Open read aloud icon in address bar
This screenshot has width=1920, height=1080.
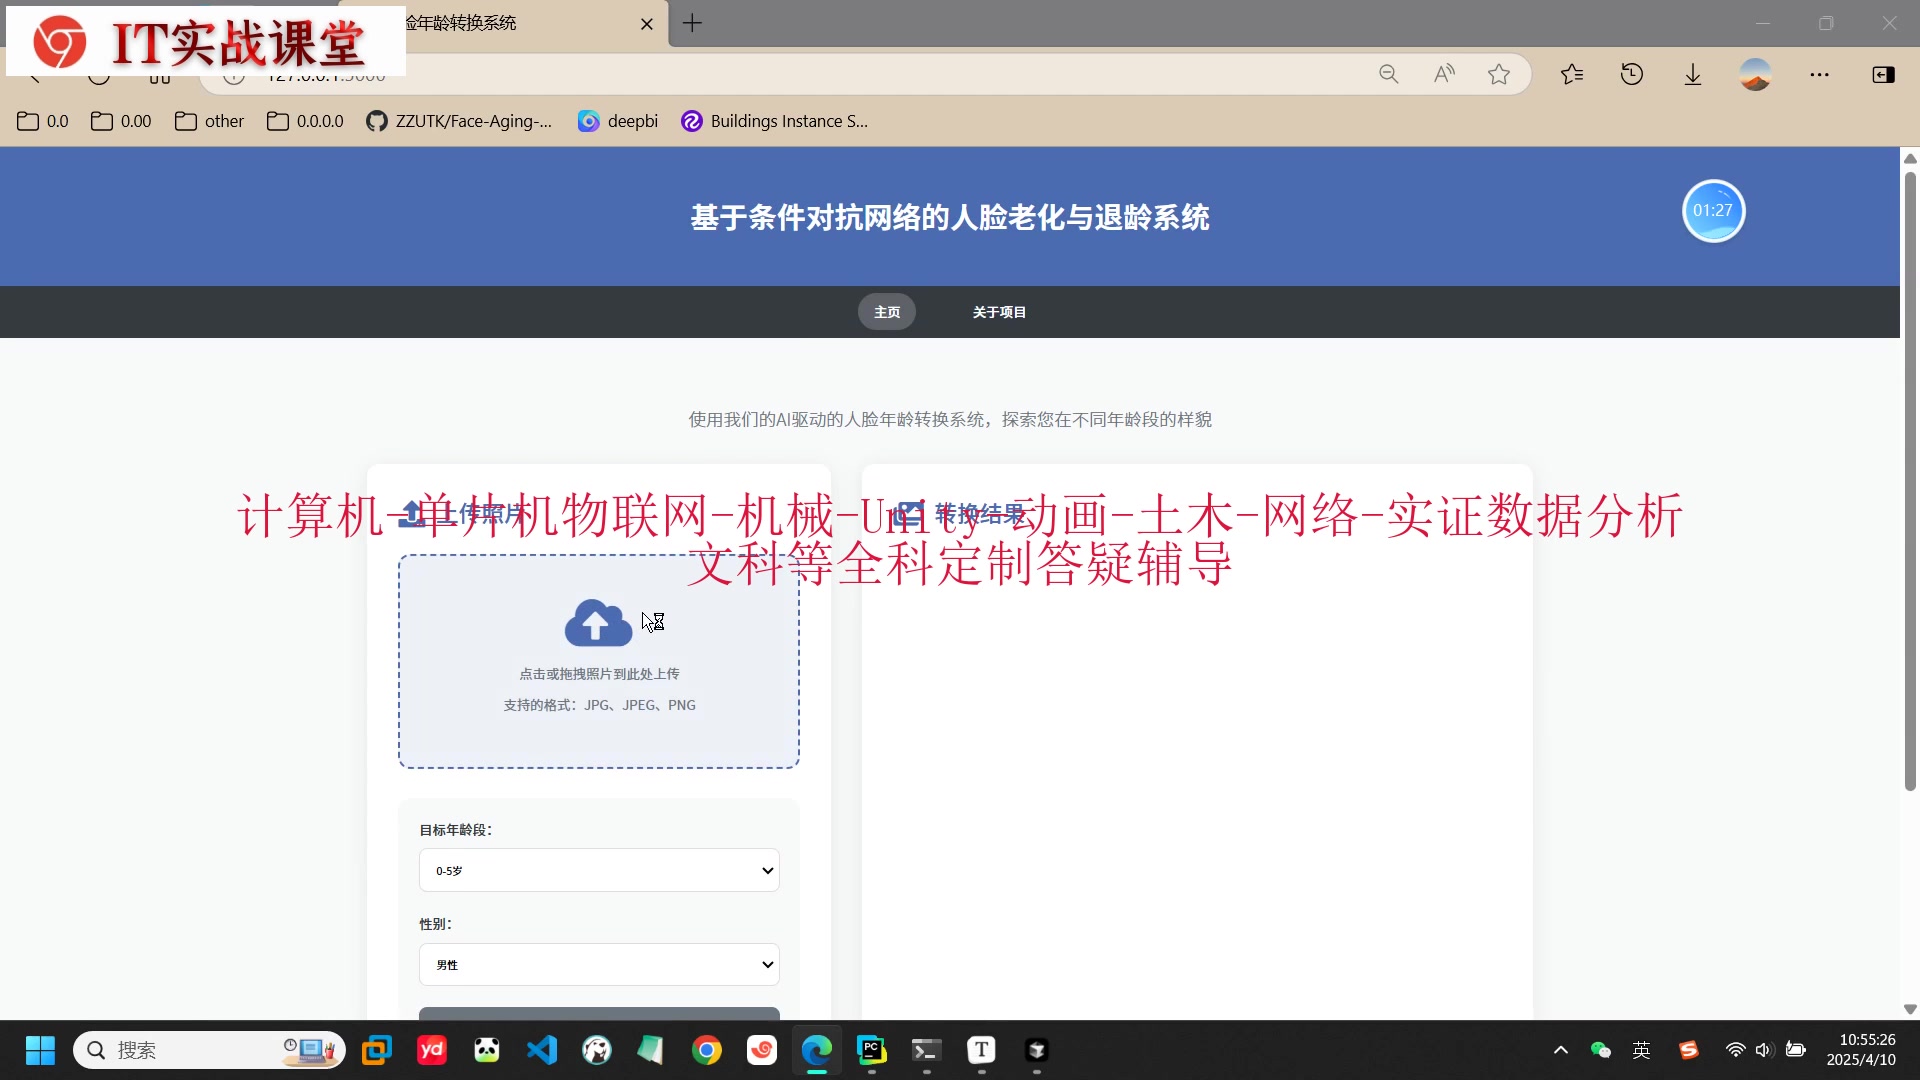pos(1443,74)
